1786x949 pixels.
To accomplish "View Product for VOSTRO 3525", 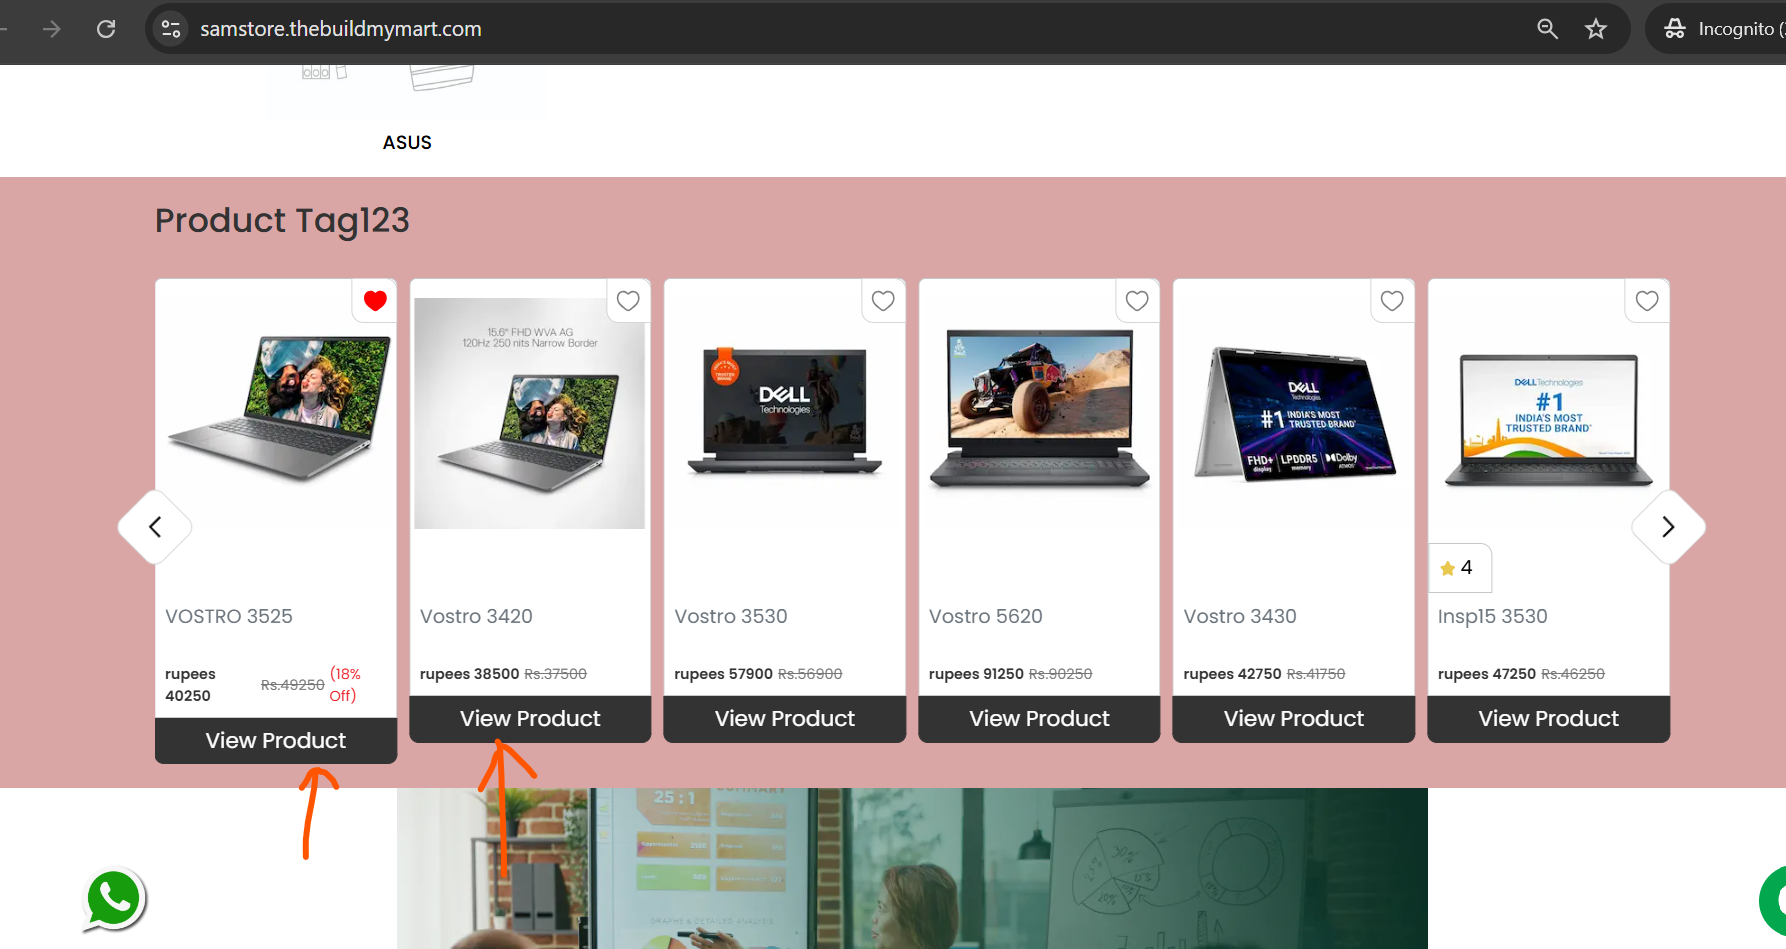I will [276, 741].
